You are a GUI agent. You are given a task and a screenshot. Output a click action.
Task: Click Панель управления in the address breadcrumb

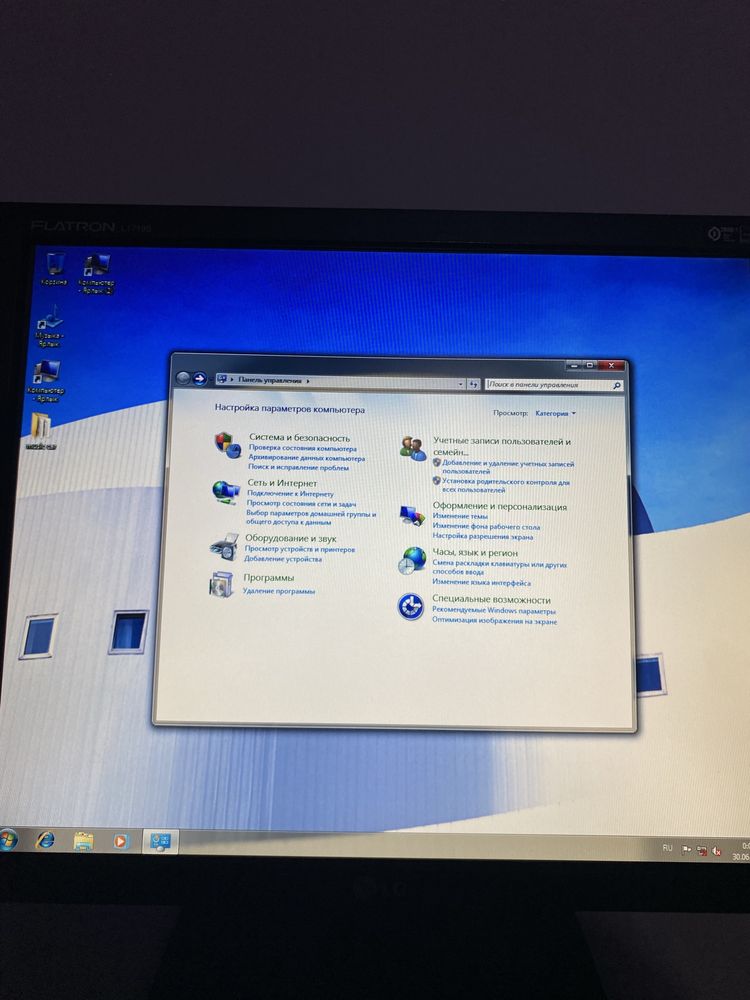click(x=269, y=380)
